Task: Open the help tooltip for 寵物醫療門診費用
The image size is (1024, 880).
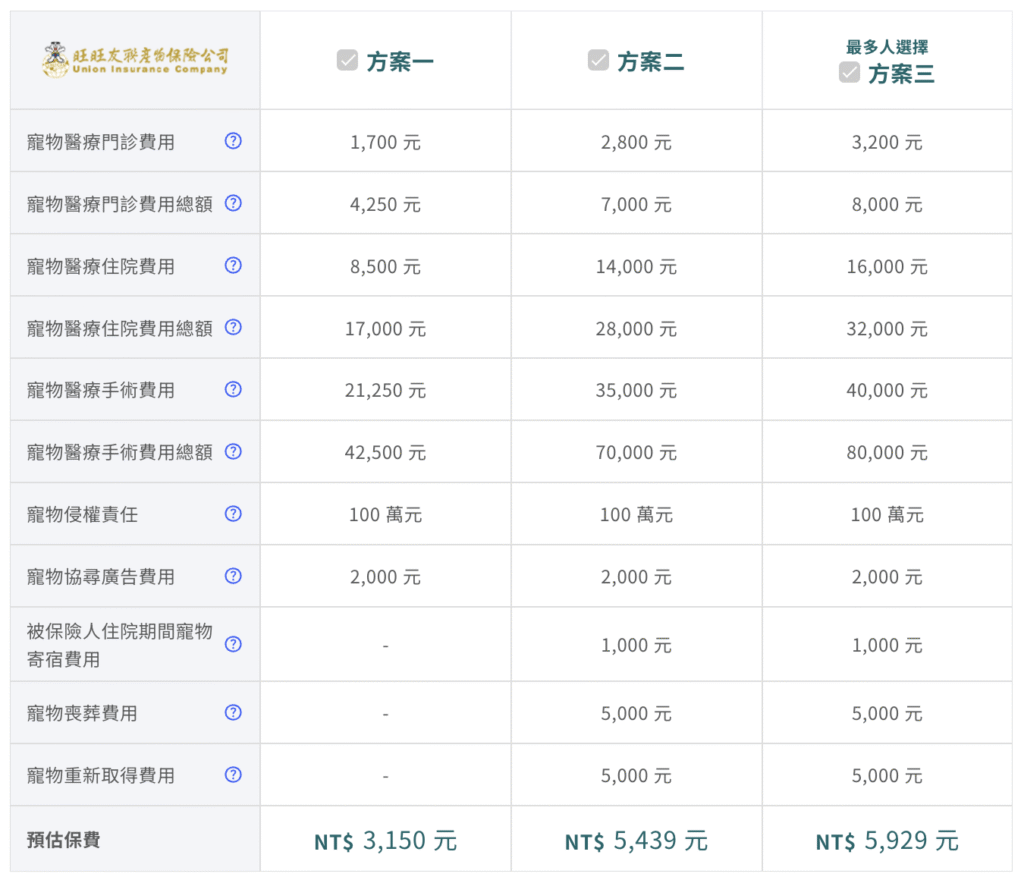Action: tap(232, 141)
